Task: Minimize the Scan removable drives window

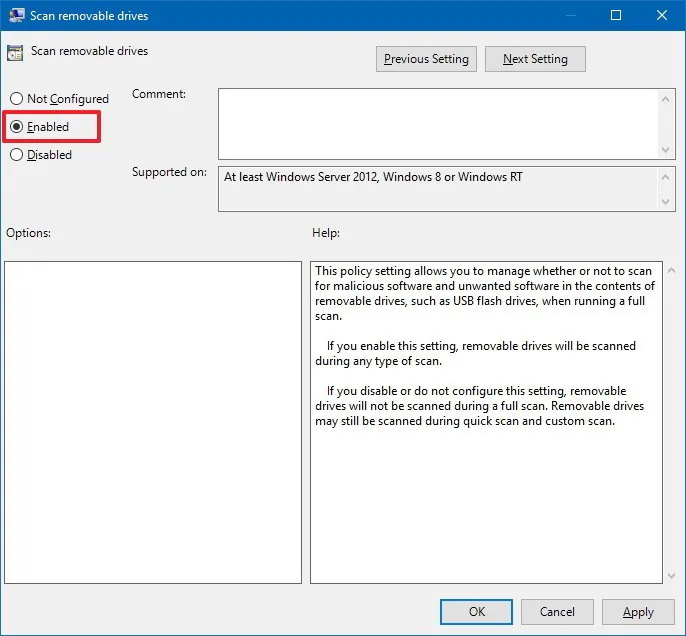Action: tap(570, 15)
